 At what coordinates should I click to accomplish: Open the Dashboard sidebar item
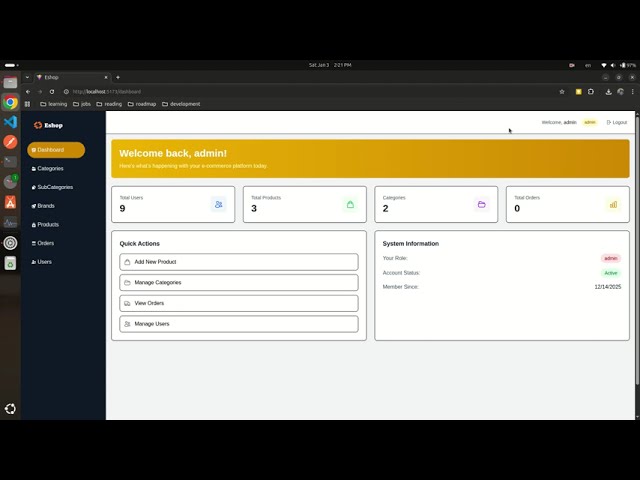56,150
